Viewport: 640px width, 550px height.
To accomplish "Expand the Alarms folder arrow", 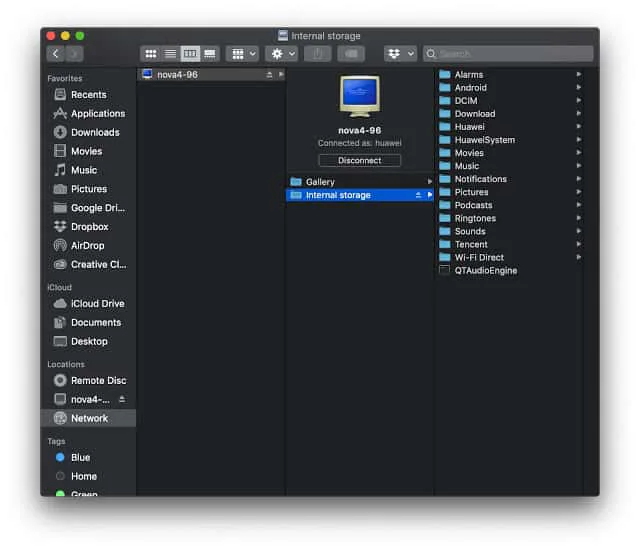I will (x=578, y=74).
